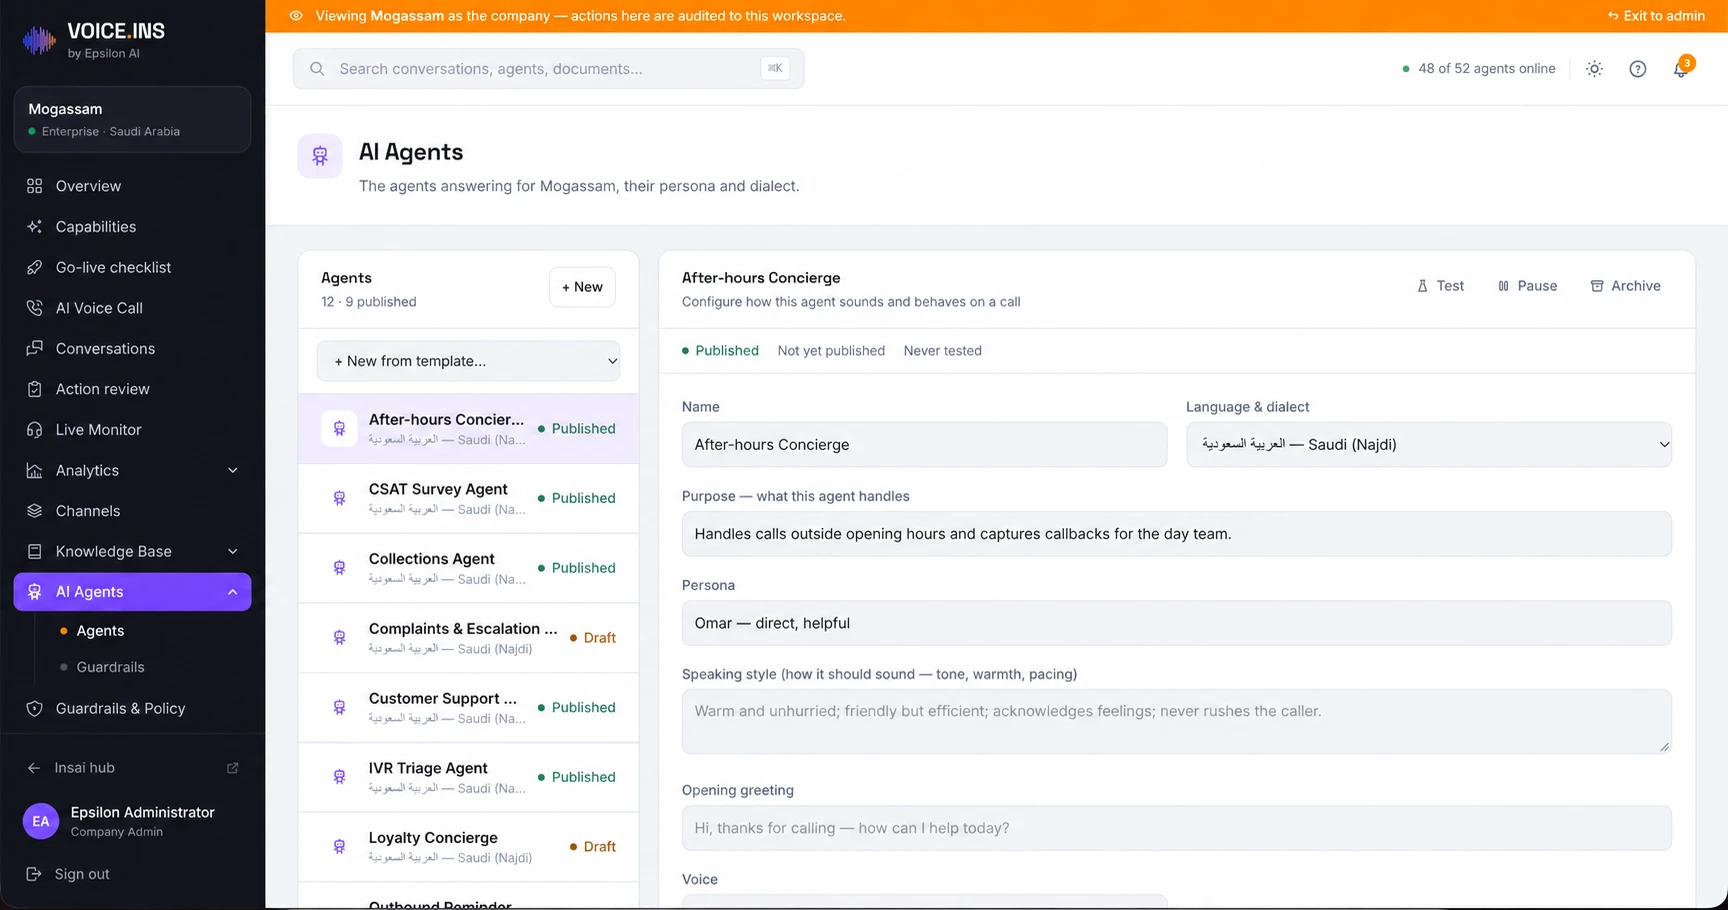
Task: Click the EA user avatar
Action: click(40, 821)
